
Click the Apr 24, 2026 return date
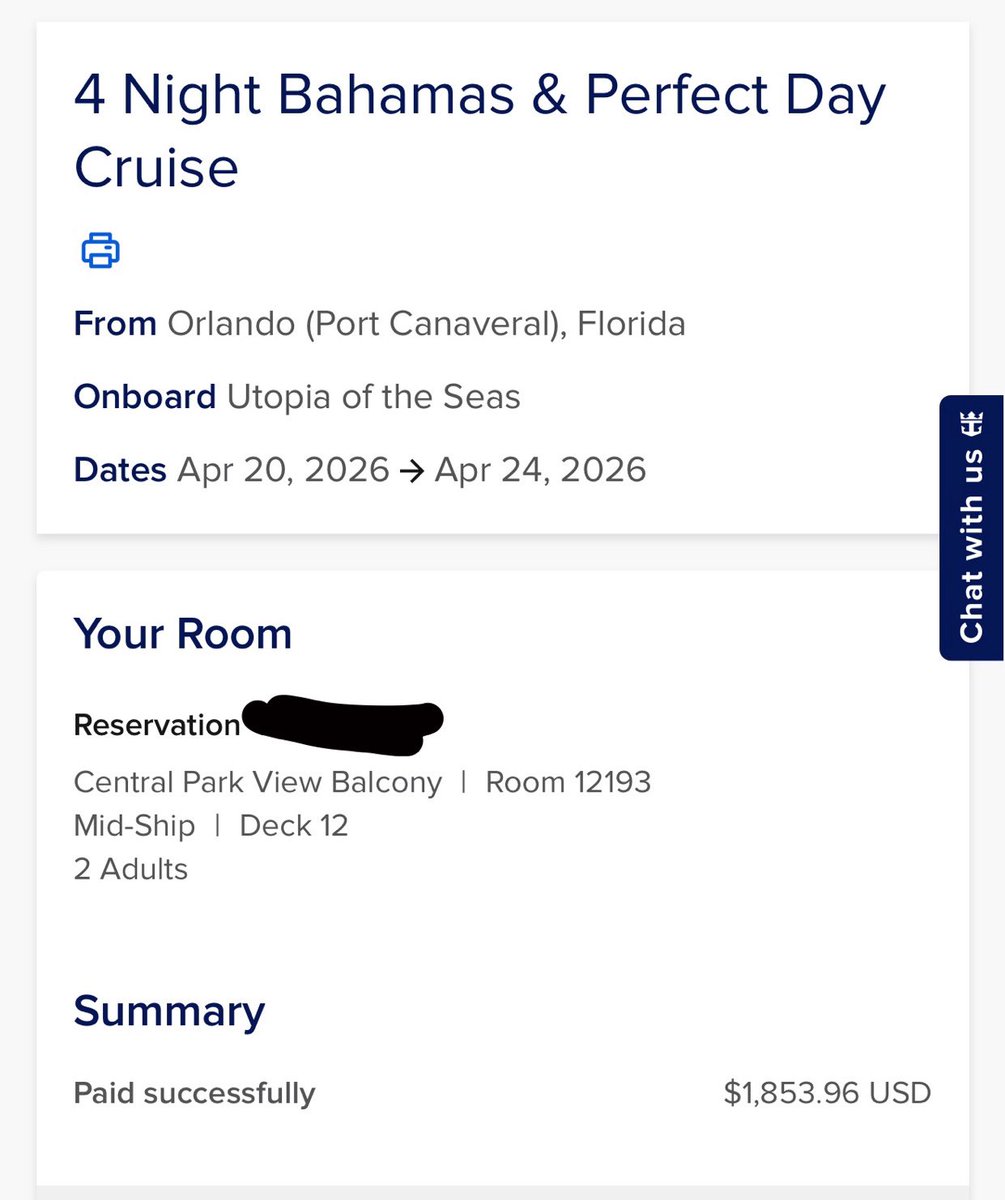(540, 470)
